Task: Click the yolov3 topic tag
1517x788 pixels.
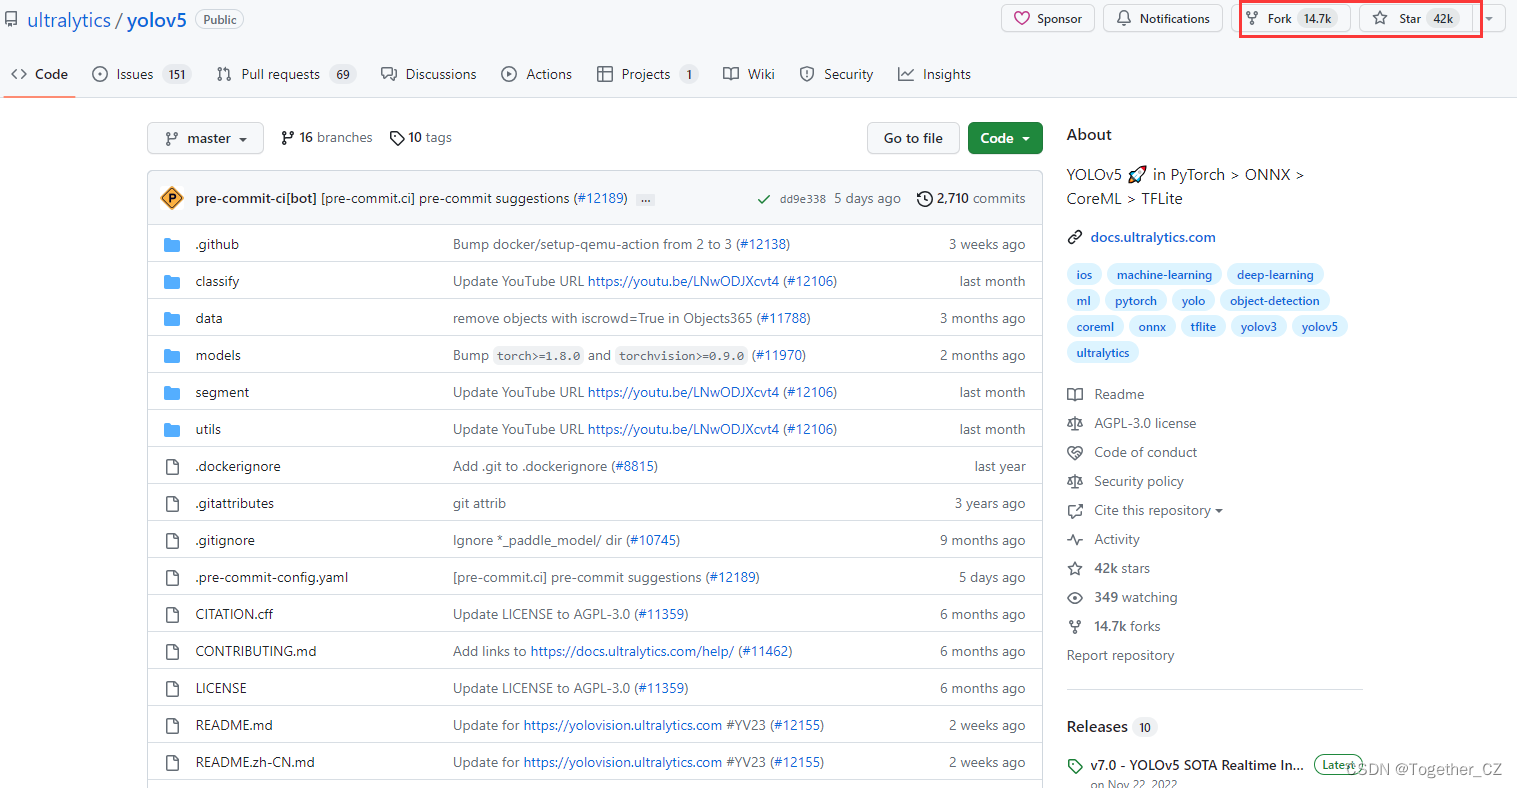Action: 1258,327
